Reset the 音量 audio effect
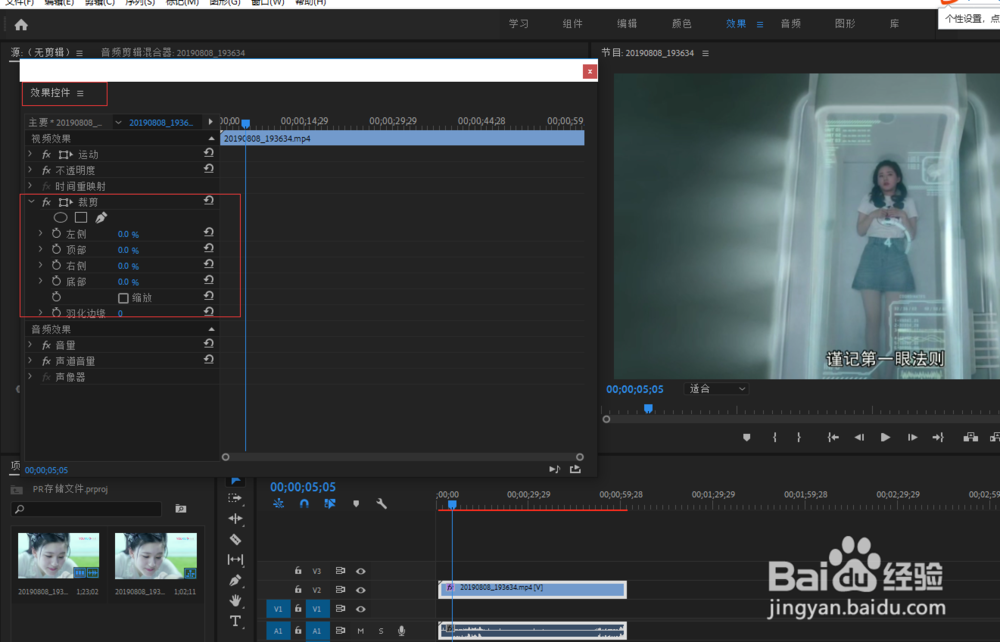The height and width of the screenshot is (642, 1000). pyautogui.click(x=209, y=344)
